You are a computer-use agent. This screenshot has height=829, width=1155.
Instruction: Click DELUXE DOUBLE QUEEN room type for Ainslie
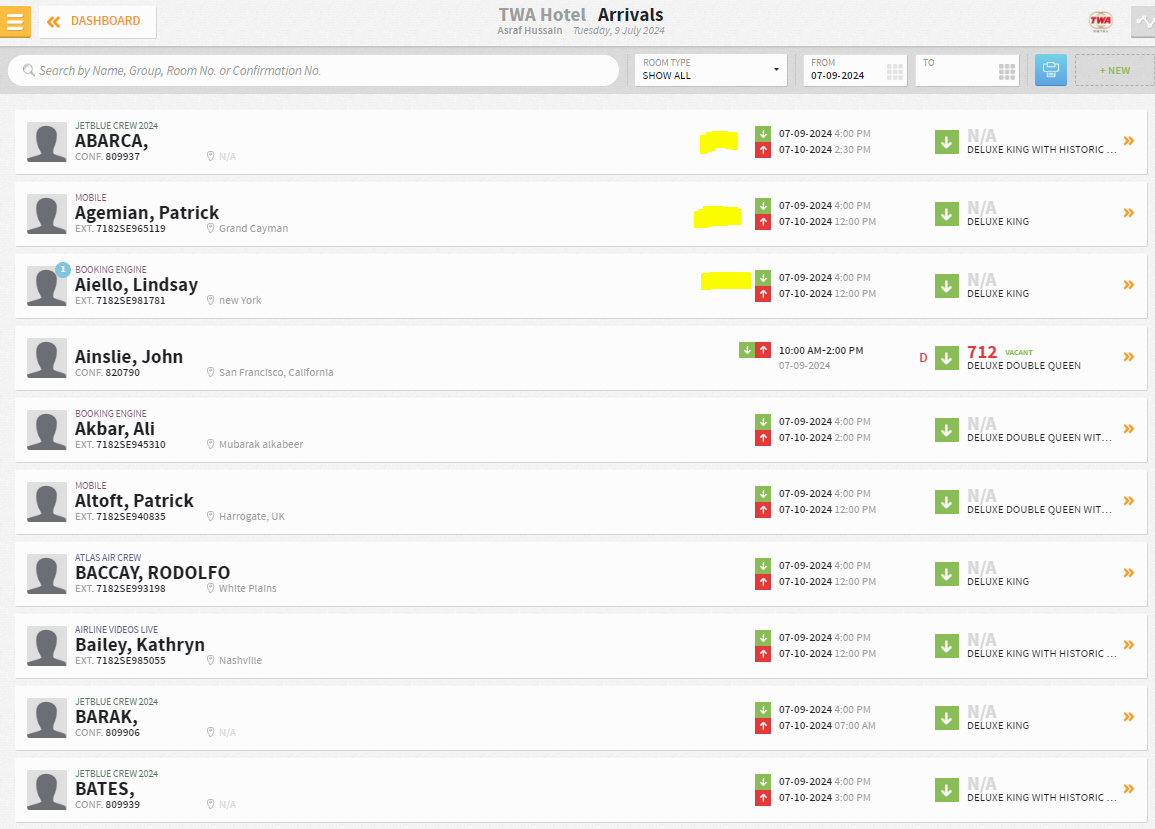point(1024,366)
